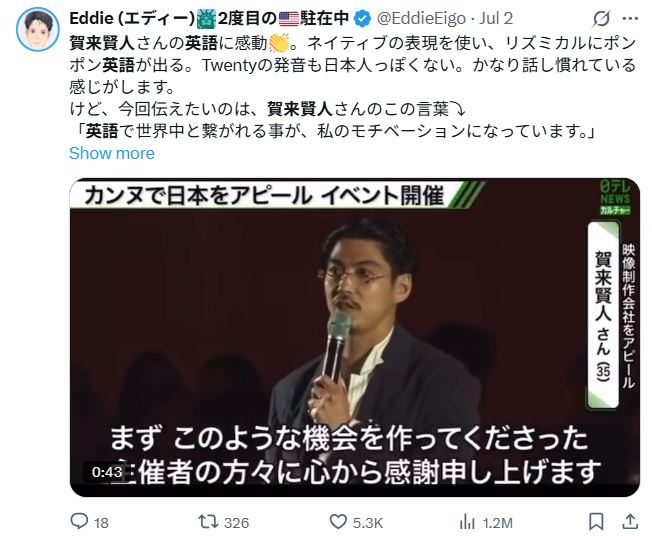This screenshot has width=652, height=536.
Task: Open the @EddieEigo handle link
Action: coord(421,18)
